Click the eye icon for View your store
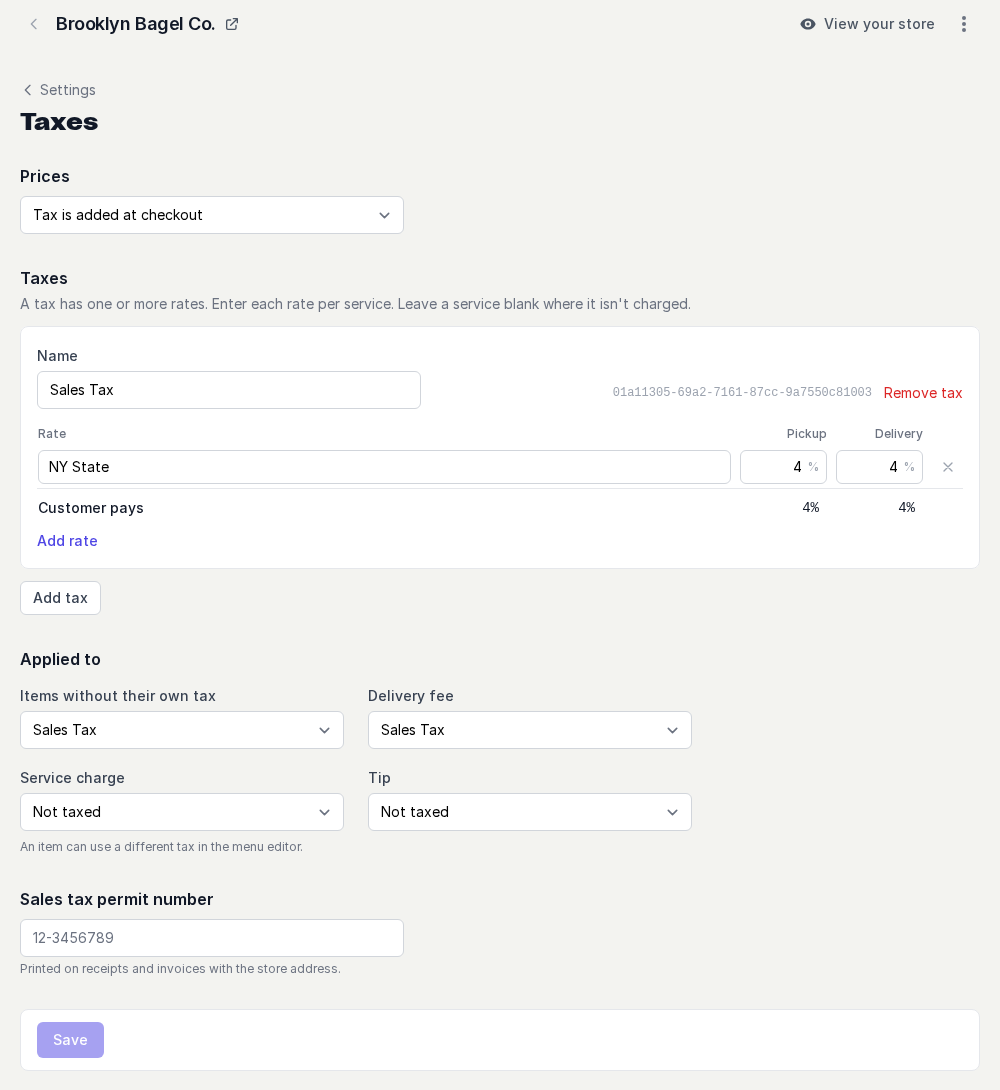 pos(808,24)
